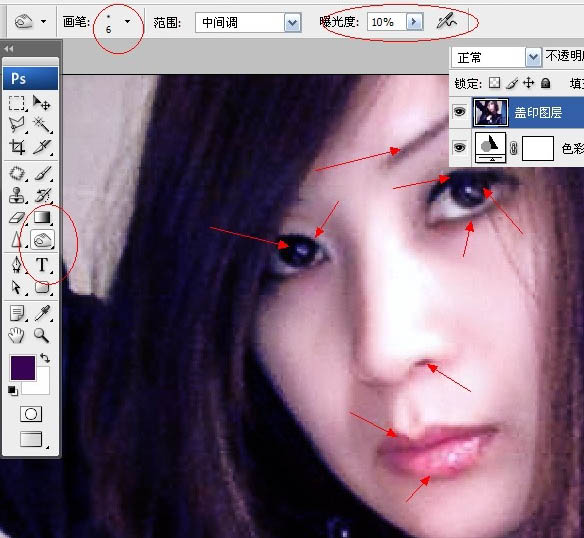Choose the Brush tool
Viewport: 584px width, 538px height.
tap(42, 173)
